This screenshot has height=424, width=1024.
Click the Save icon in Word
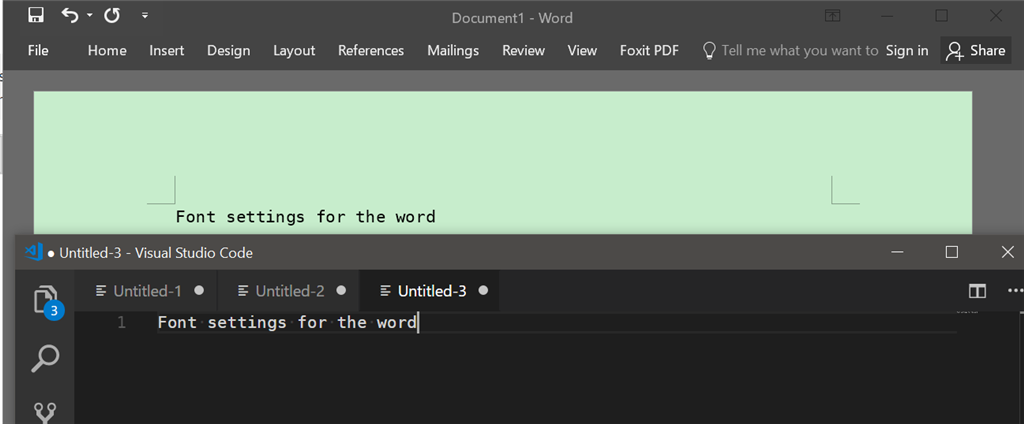coord(36,16)
